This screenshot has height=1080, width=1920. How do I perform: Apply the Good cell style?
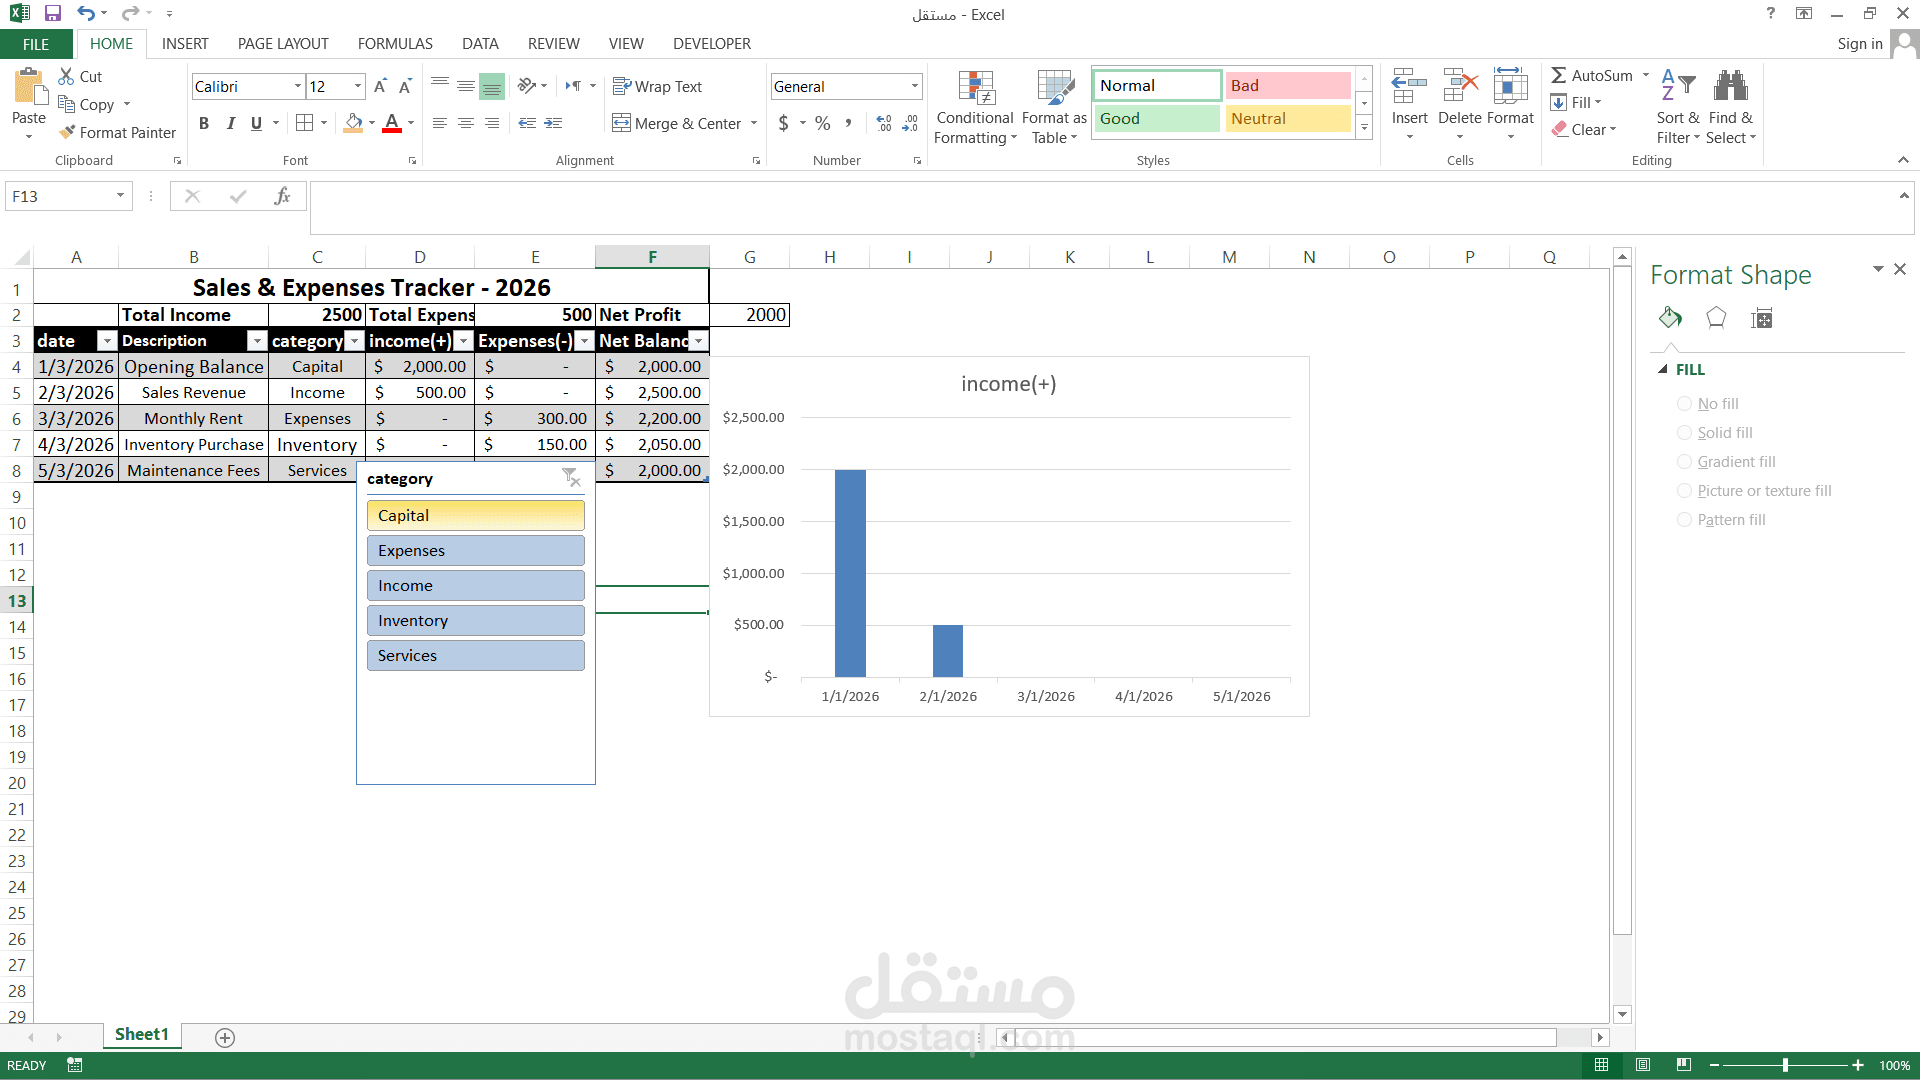coord(1157,119)
